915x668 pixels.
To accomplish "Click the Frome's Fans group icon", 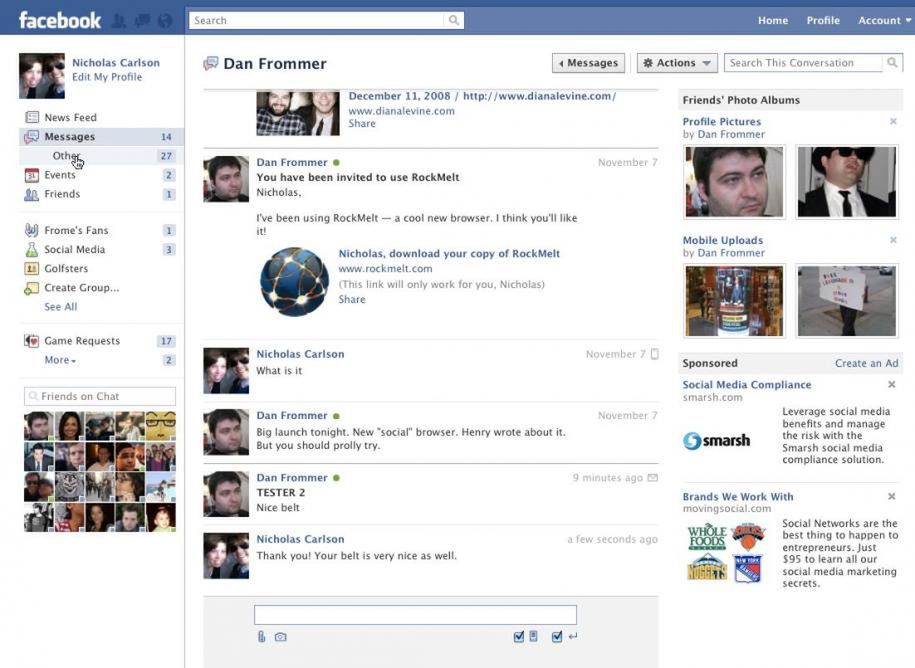I will tap(32, 230).
